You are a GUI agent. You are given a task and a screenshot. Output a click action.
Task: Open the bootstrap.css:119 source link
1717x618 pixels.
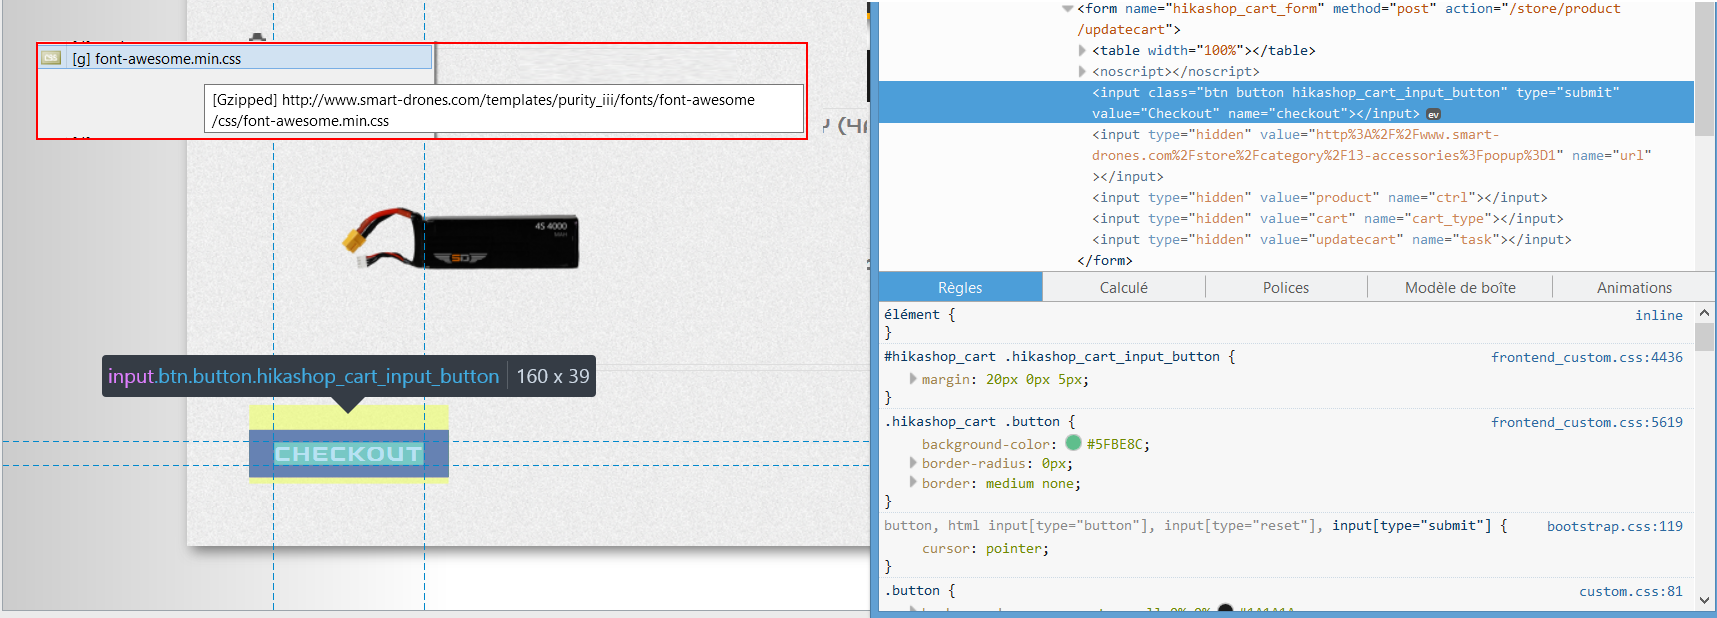tap(1615, 526)
